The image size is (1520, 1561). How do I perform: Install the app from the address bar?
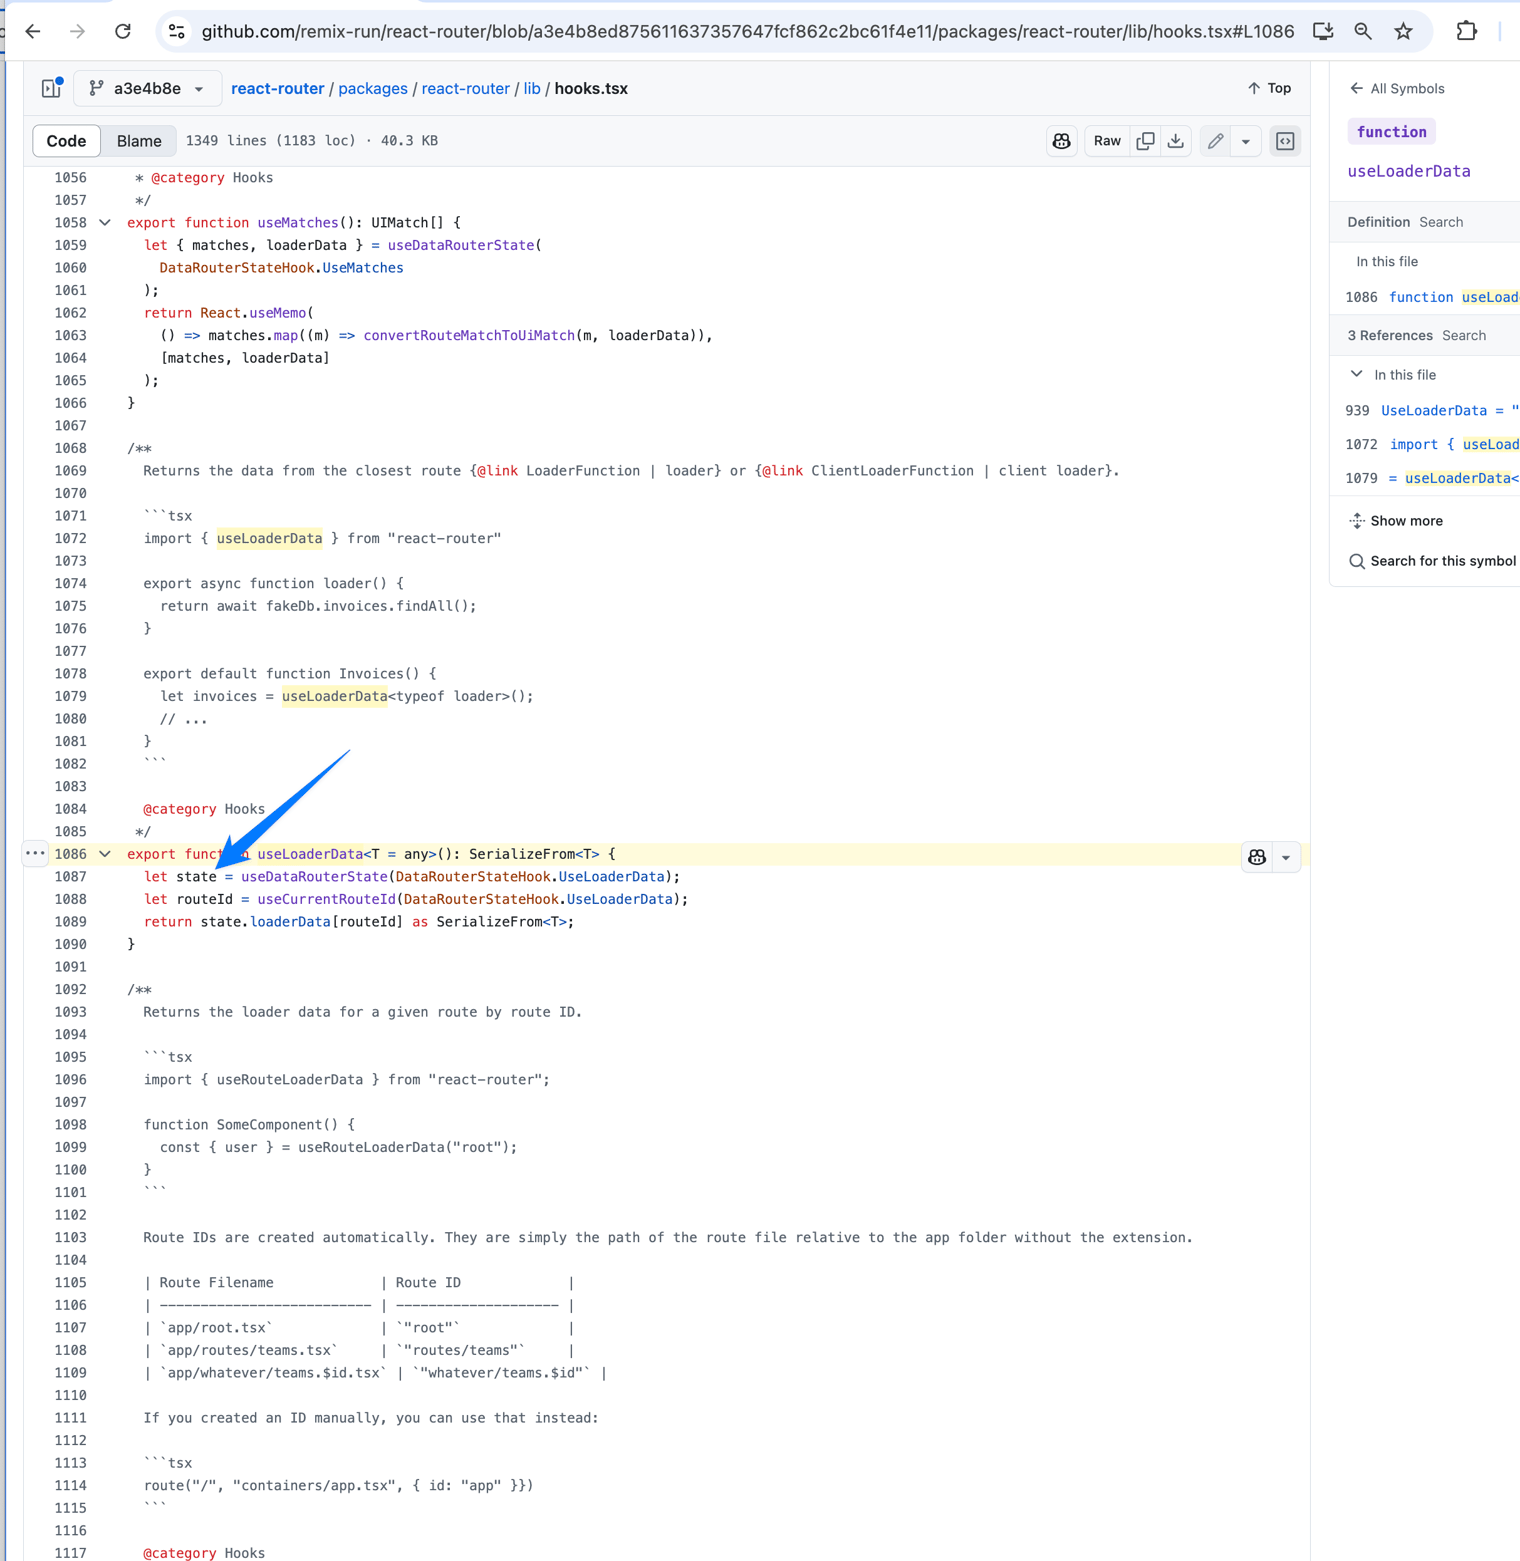[1323, 32]
